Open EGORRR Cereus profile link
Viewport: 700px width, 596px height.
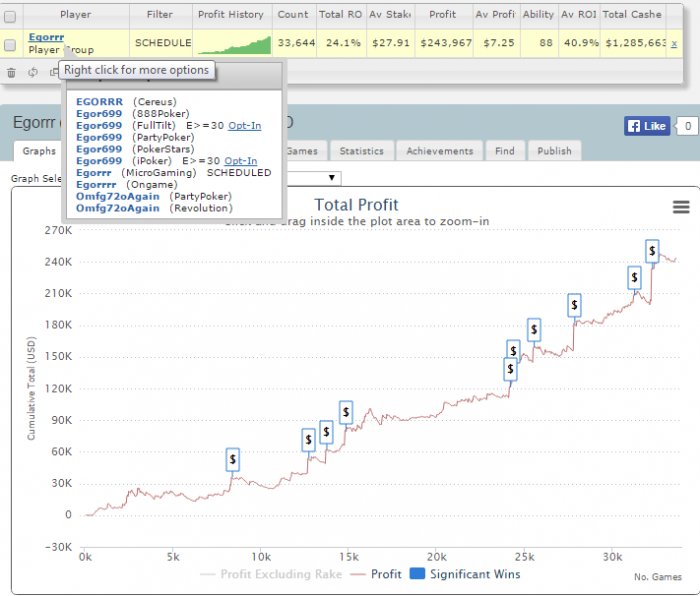coord(99,102)
